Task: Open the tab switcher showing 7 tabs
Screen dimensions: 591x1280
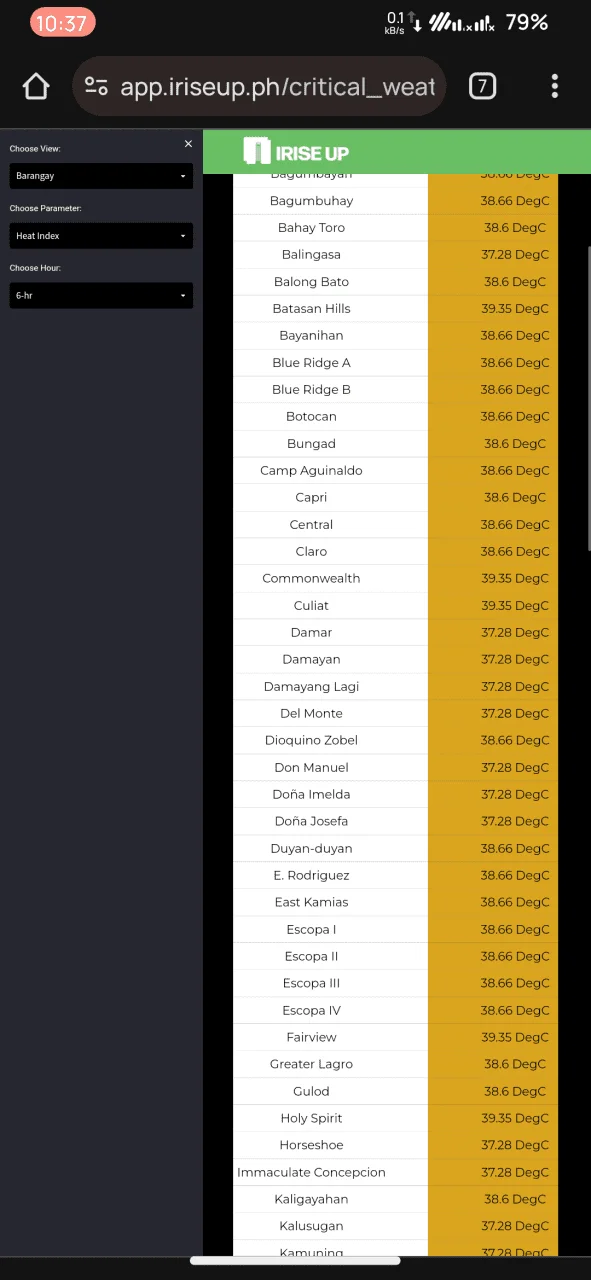Action: (x=482, y=86)
